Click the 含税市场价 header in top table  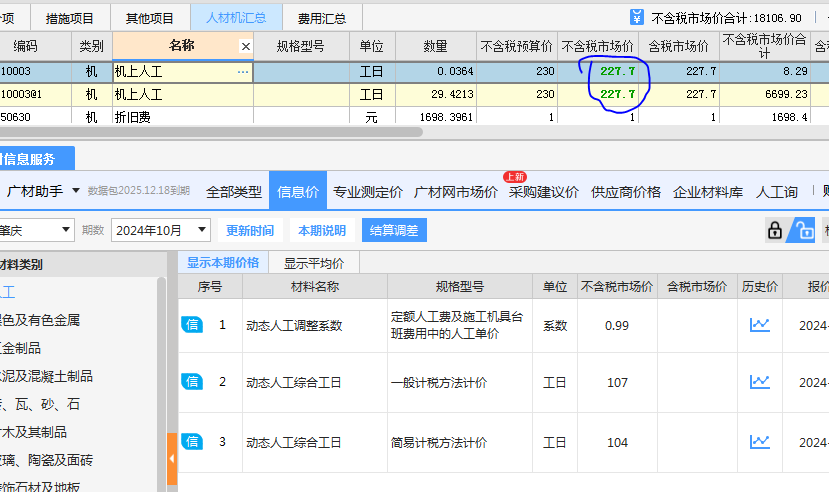[x=679, y=47]
